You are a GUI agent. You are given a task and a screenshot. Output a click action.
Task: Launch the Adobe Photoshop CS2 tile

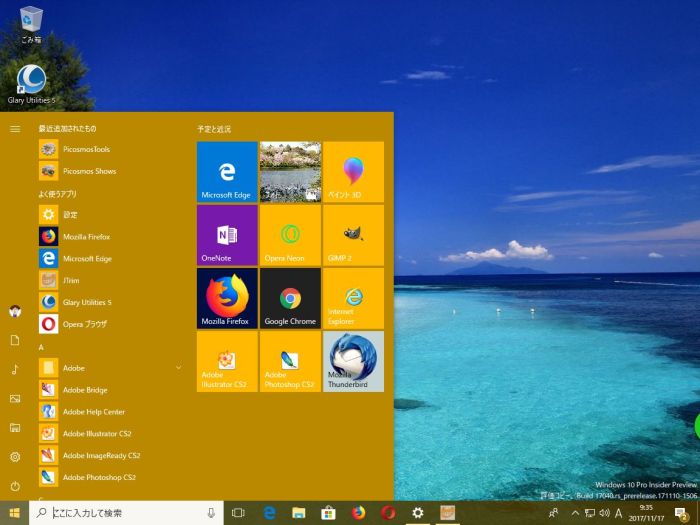pyautogui.click(x=290, y=361)
